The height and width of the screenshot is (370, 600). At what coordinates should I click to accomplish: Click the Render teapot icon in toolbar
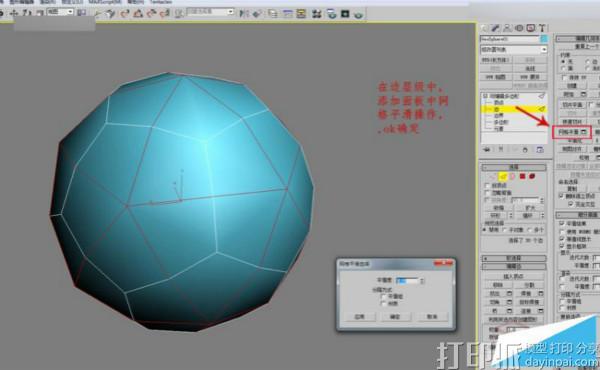[359, 15]
